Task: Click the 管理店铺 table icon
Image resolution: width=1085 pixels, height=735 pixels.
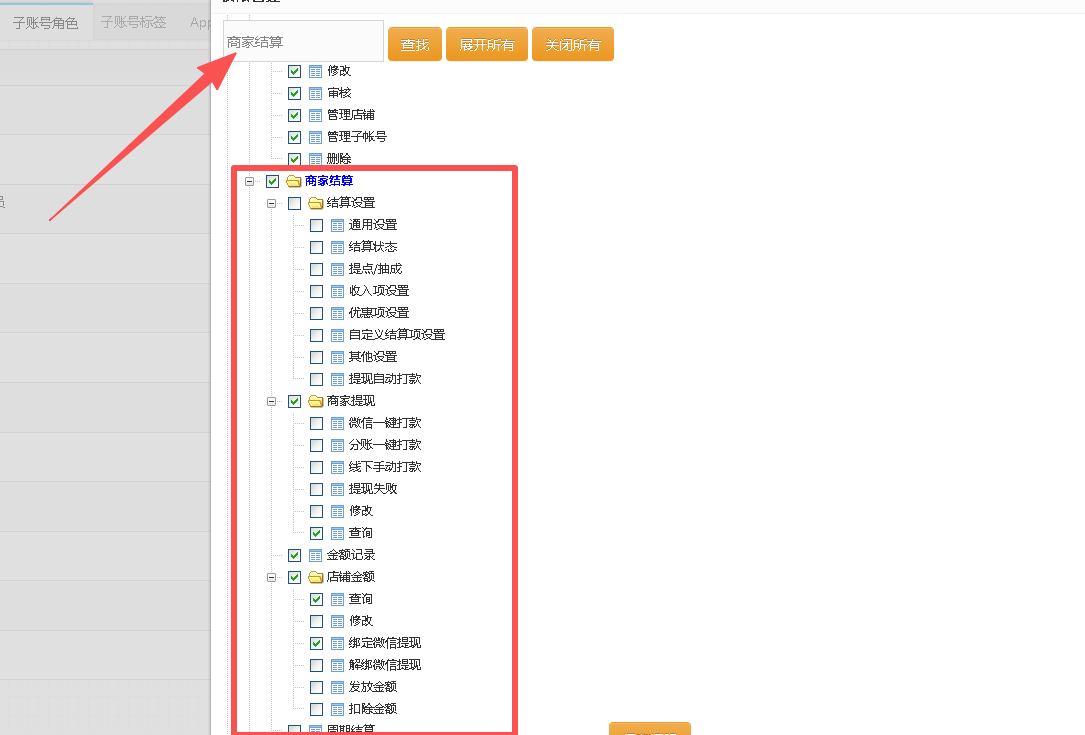Action: click(315, 115)
